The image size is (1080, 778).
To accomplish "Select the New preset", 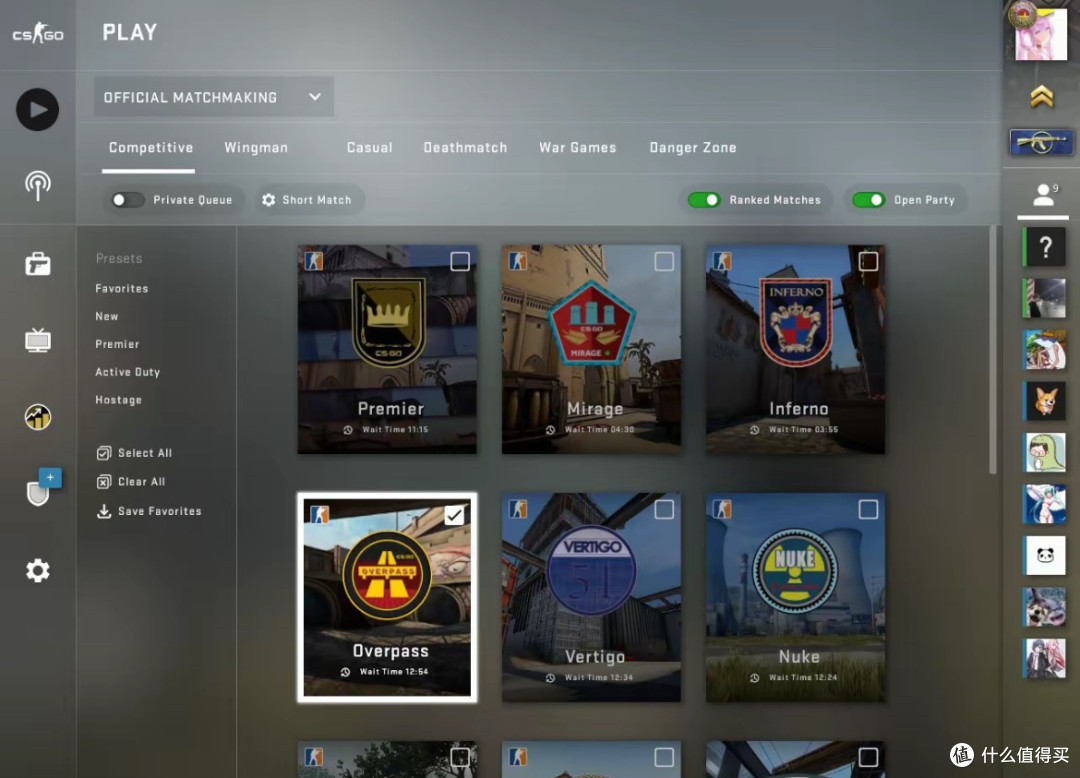I will (107, 316).
